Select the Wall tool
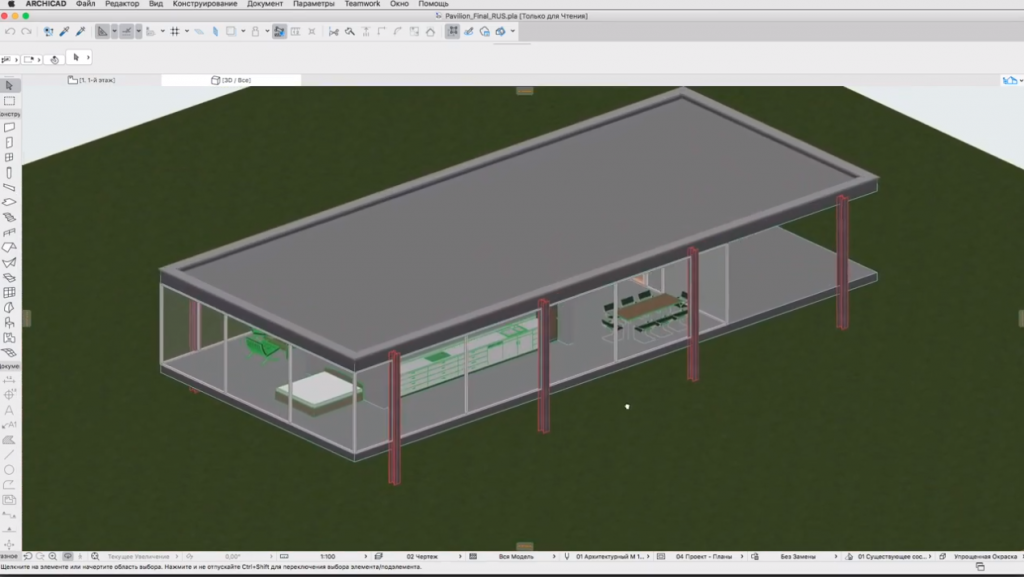 tap(9, 127)
